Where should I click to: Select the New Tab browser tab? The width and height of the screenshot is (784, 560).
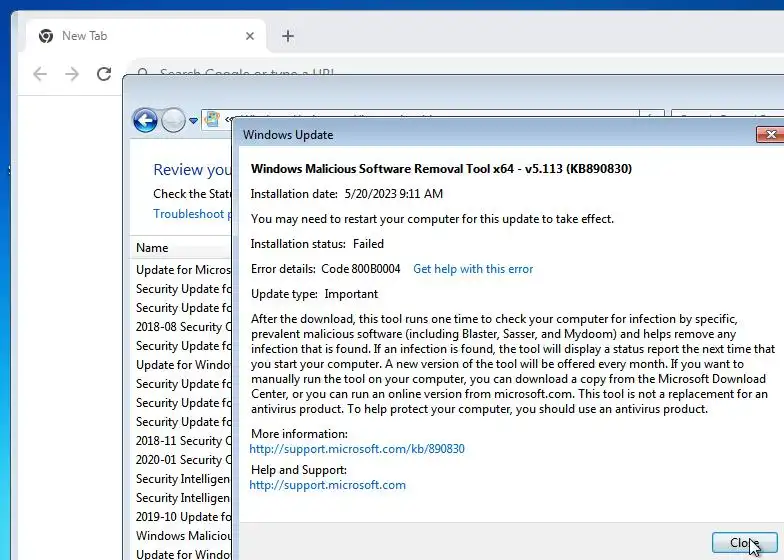click(146, 36)
